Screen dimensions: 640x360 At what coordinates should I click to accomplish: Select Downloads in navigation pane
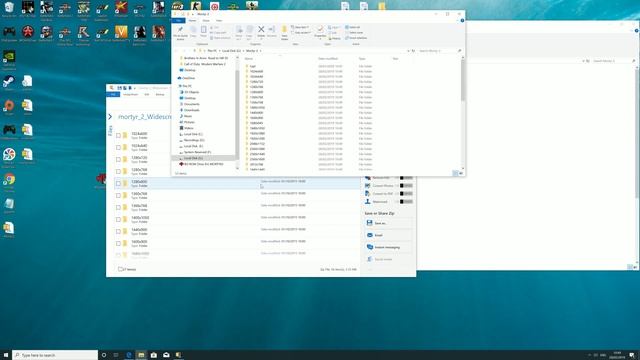190,110
